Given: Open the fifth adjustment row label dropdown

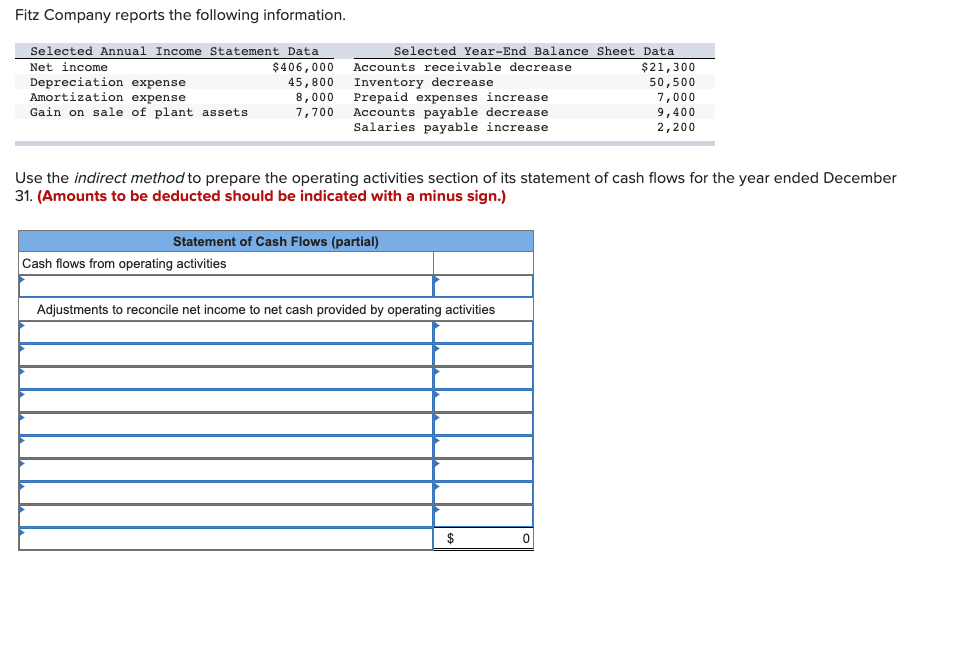Looking at the screenshot, I should coord(226,424).
